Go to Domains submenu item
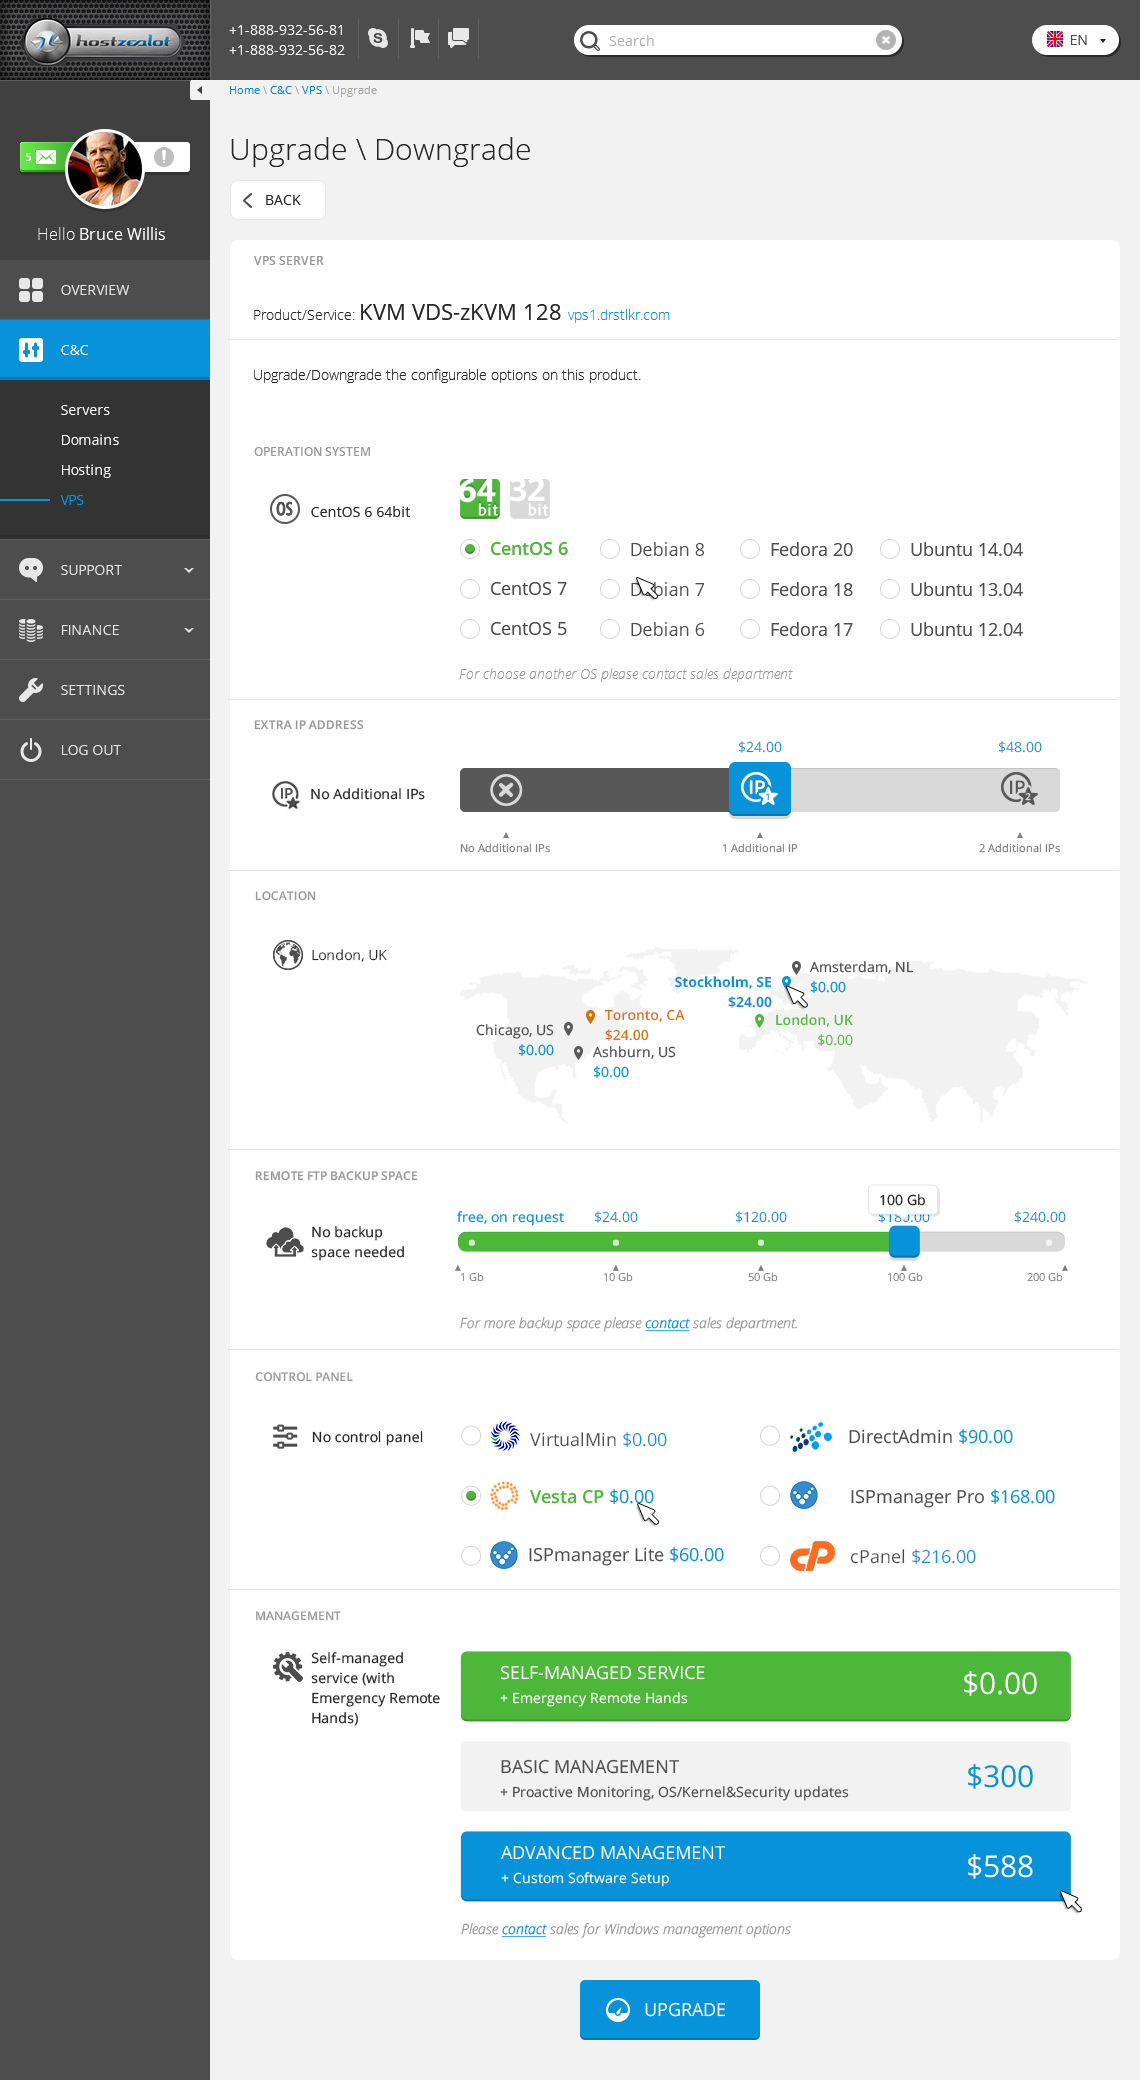Viewport: 1140px width, 2080px height. point(90,440)
